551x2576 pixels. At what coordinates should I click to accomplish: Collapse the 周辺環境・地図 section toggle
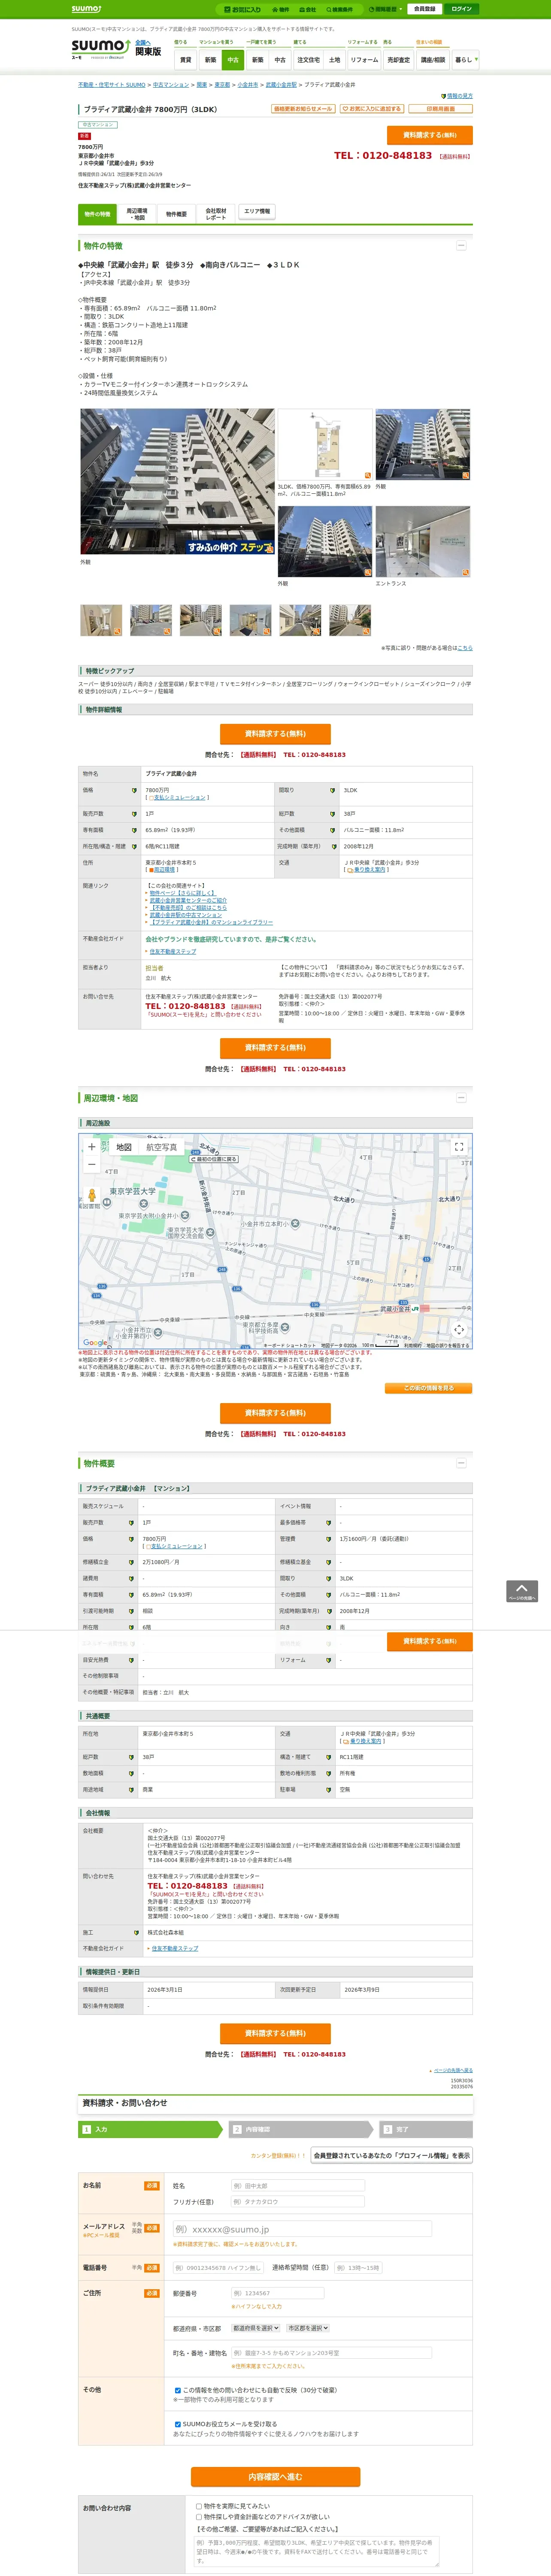[461, 1098]
